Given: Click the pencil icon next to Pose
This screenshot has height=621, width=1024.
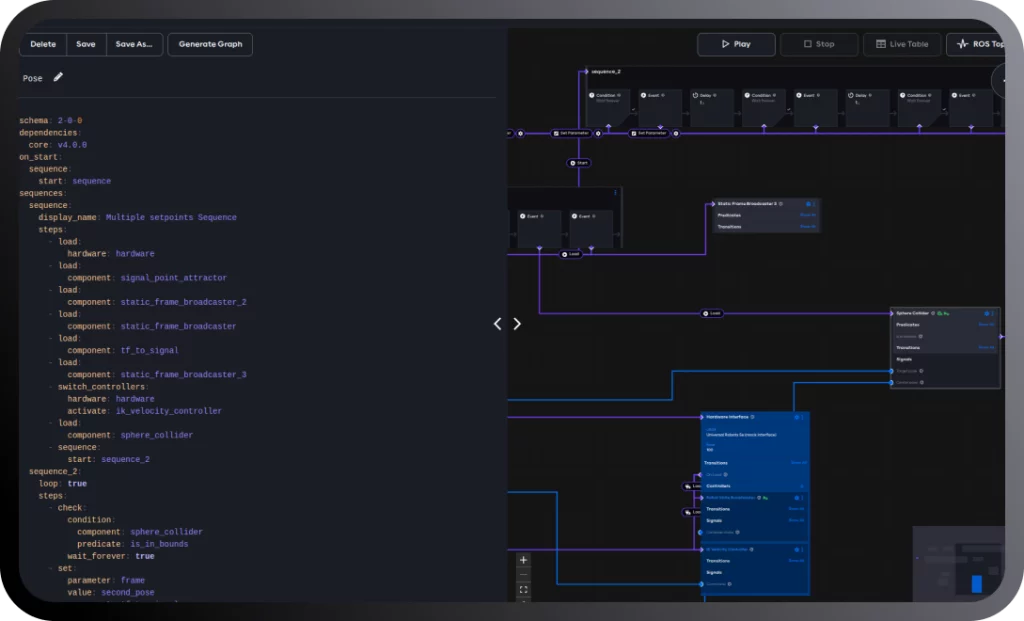Looking at the screenshot, I should pos(58,77).
